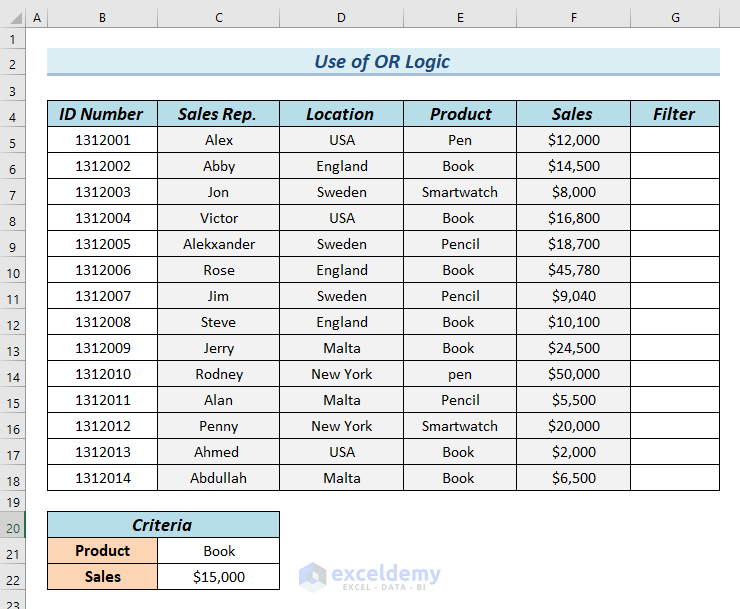Select sales value $6,500

pos(573,477)
